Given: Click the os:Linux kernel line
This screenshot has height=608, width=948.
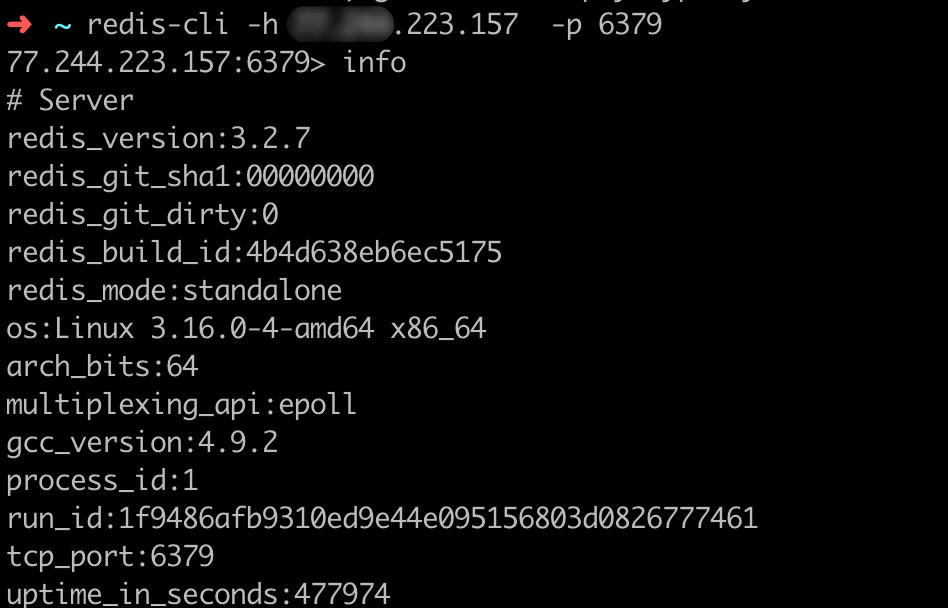Looking at the screenshot, I should point(246,329).
